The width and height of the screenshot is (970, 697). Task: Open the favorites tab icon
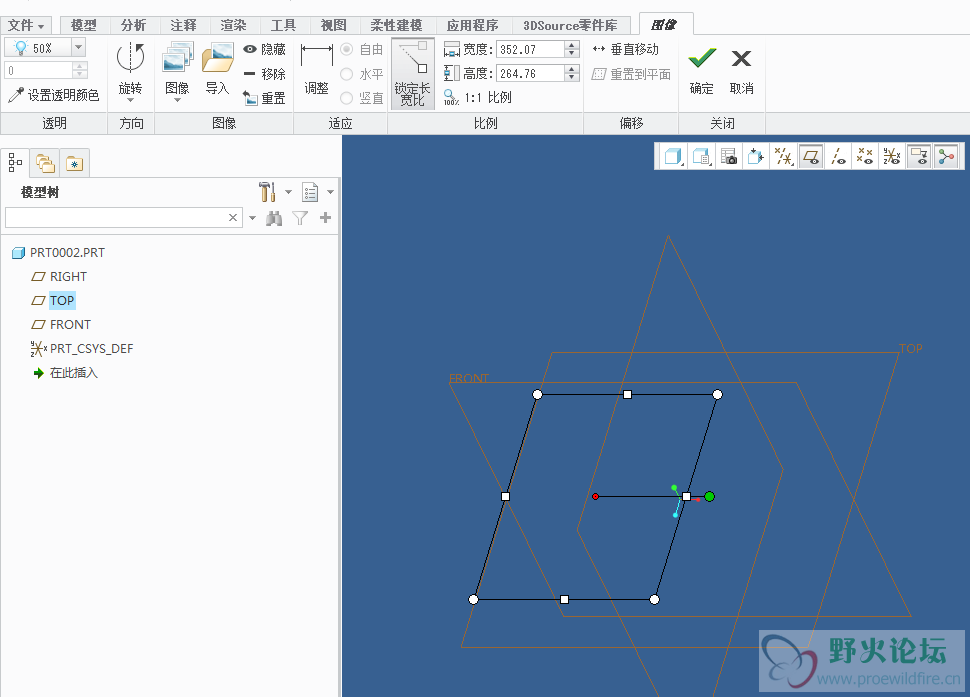[x=75, y=163]
